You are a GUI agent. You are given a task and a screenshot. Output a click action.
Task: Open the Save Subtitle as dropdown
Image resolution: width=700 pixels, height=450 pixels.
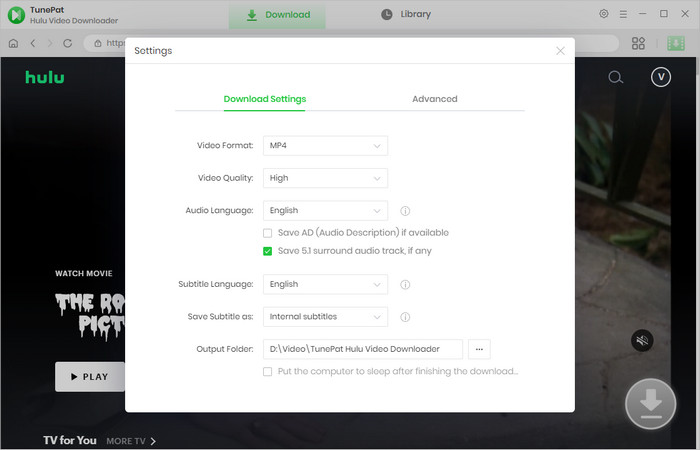click(325, 317)
